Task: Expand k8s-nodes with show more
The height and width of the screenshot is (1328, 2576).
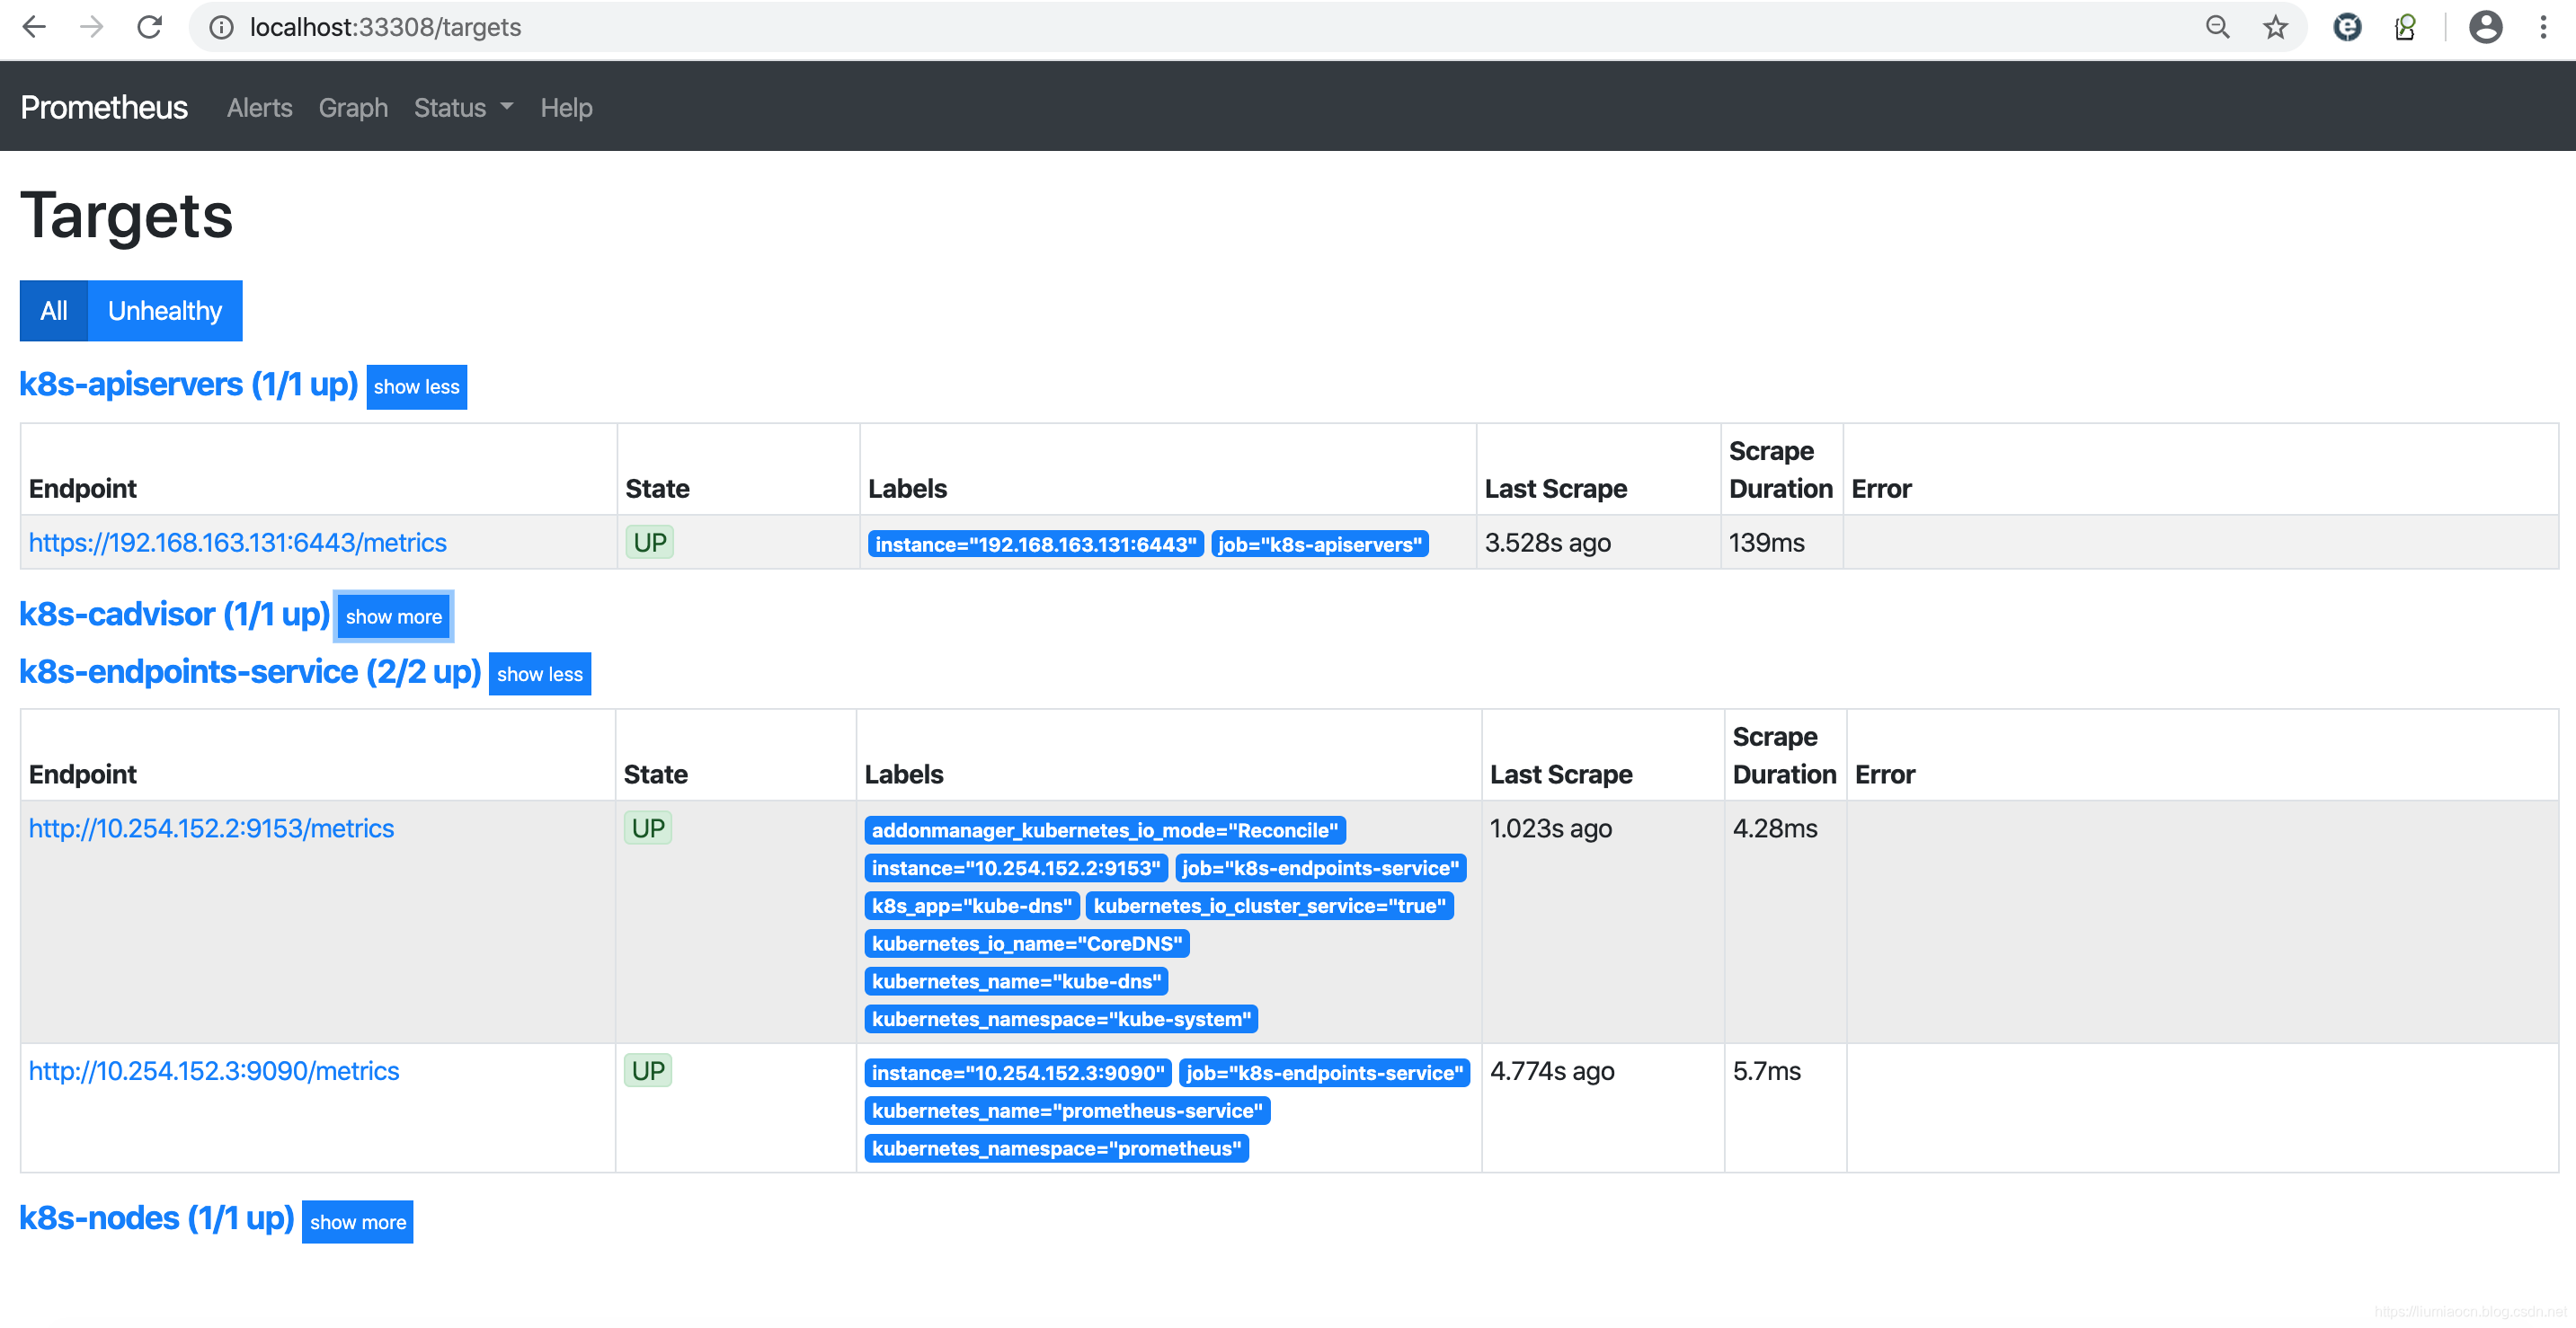Action: click(357, 1222)
